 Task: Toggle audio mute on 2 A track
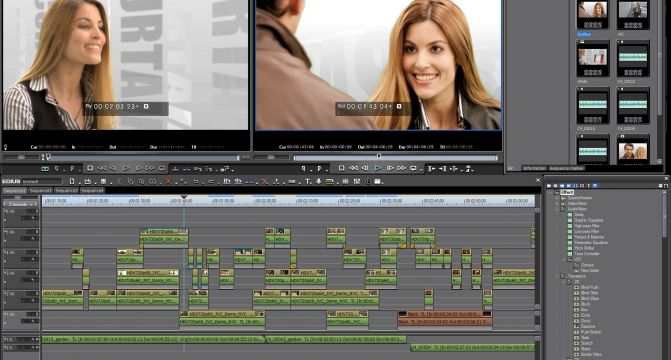(x=36, y=348)
